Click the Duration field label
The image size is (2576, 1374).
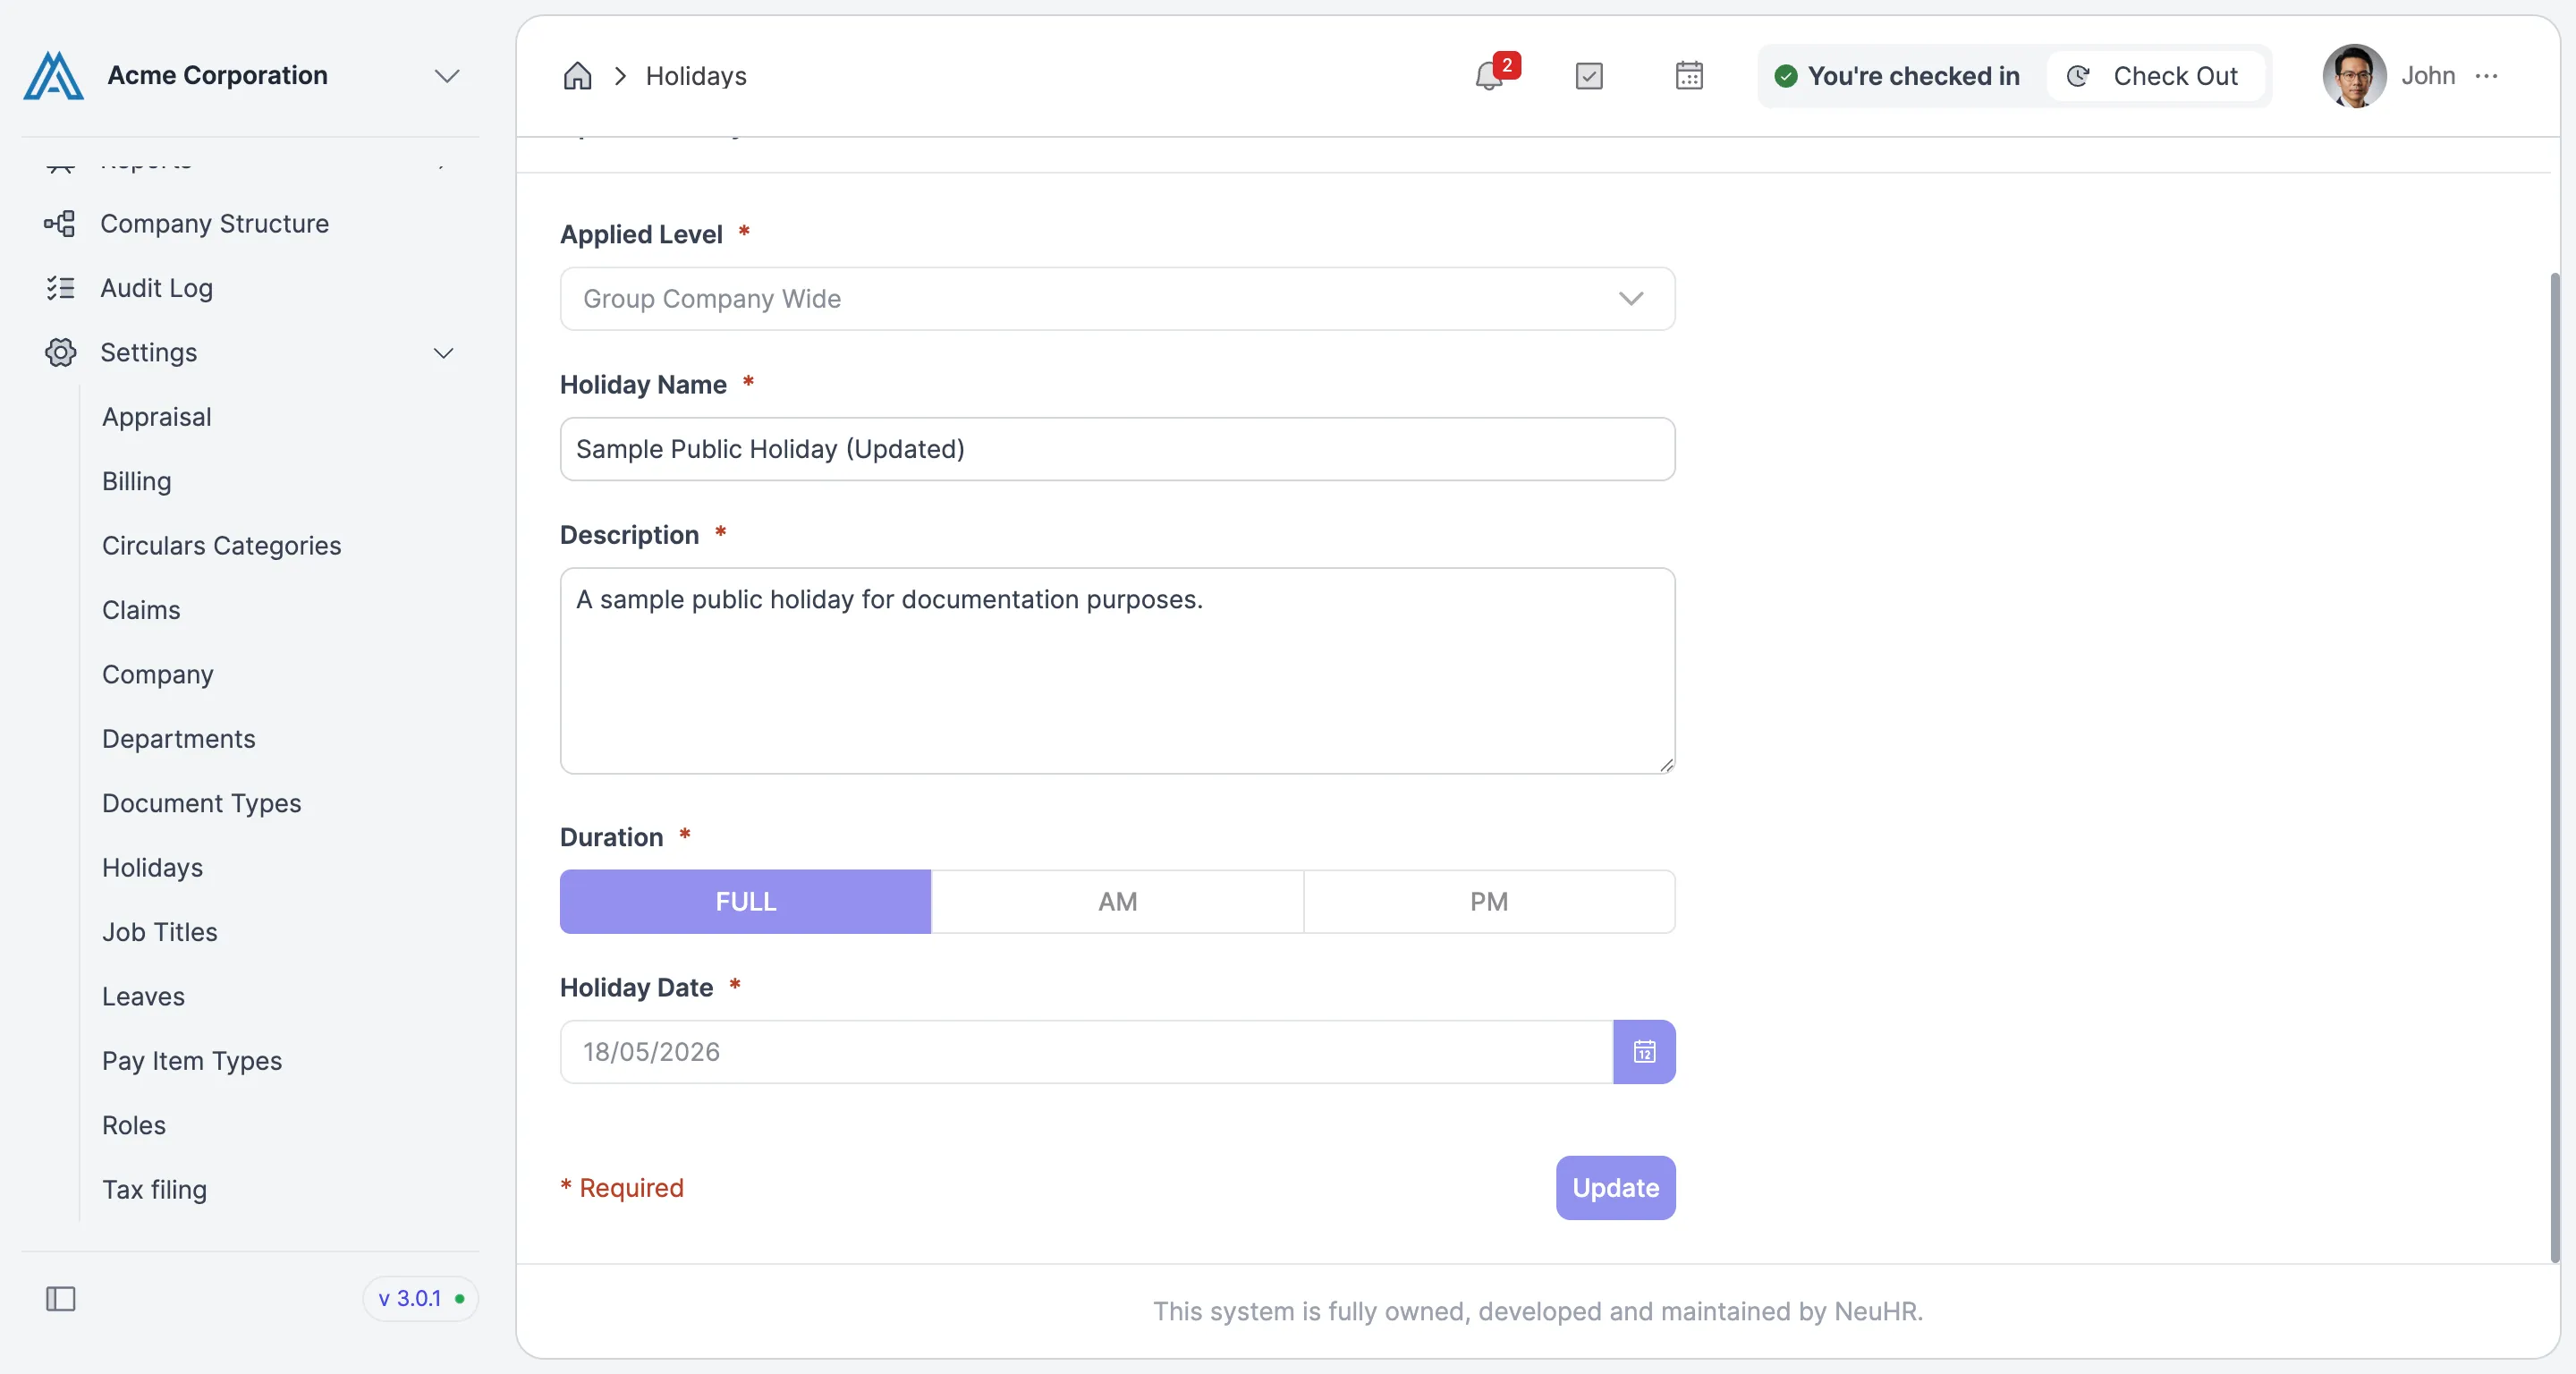point(612,837)
